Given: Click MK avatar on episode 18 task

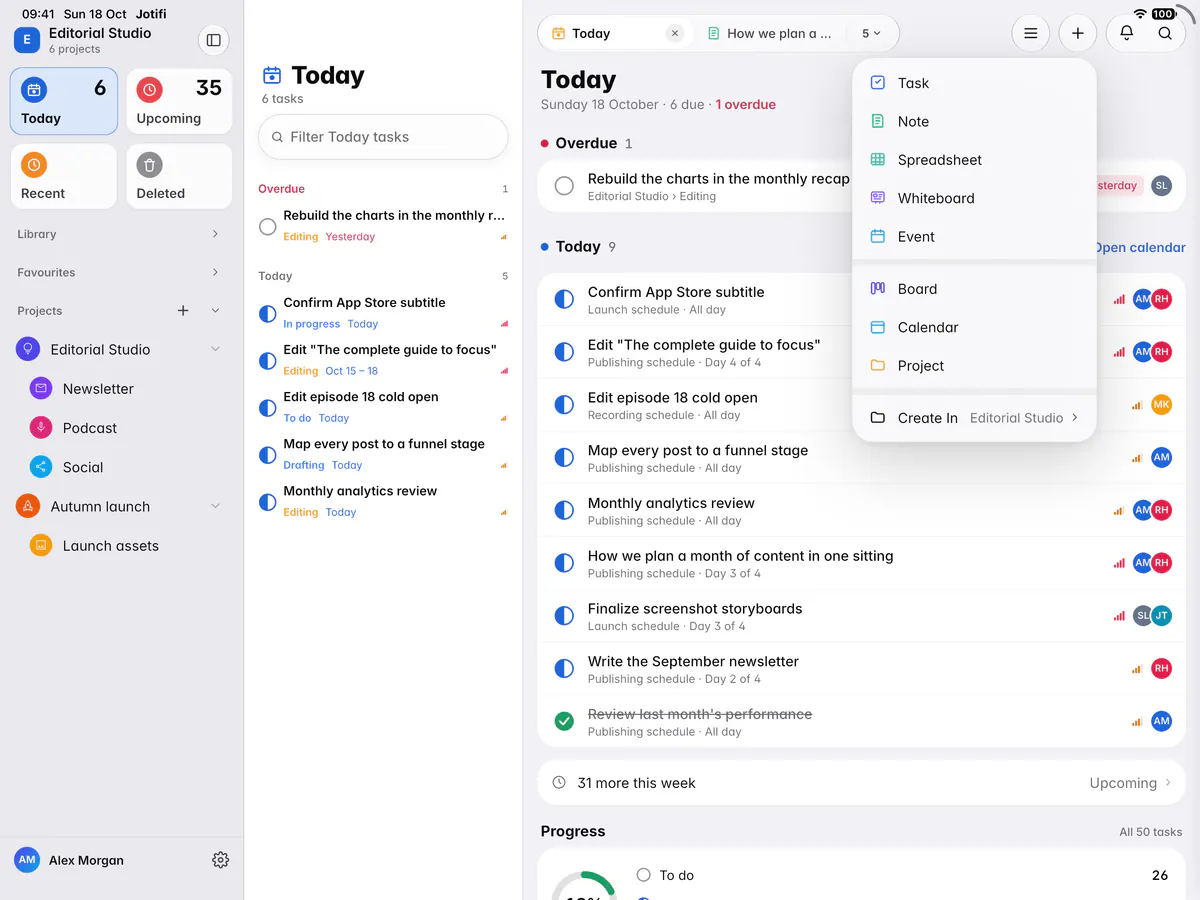Looking at the screenshot, I should (1161, 405).
